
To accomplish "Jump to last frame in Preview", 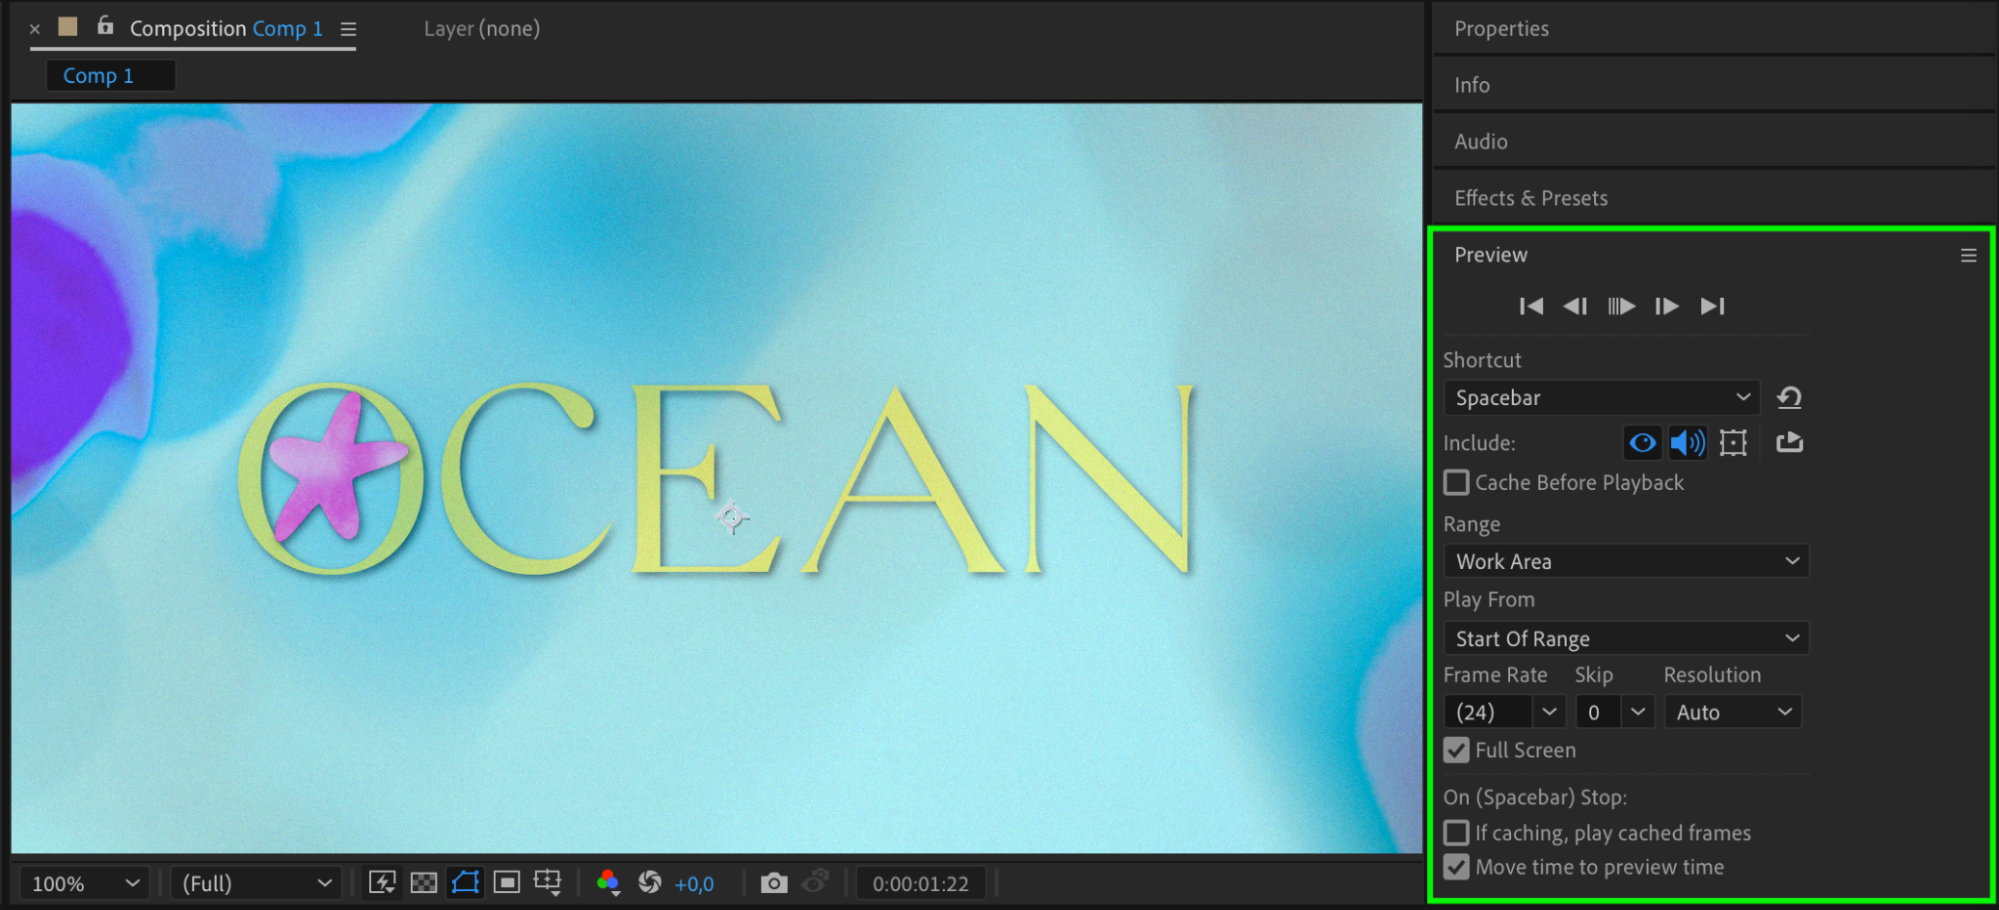I will coord(1712,306).
